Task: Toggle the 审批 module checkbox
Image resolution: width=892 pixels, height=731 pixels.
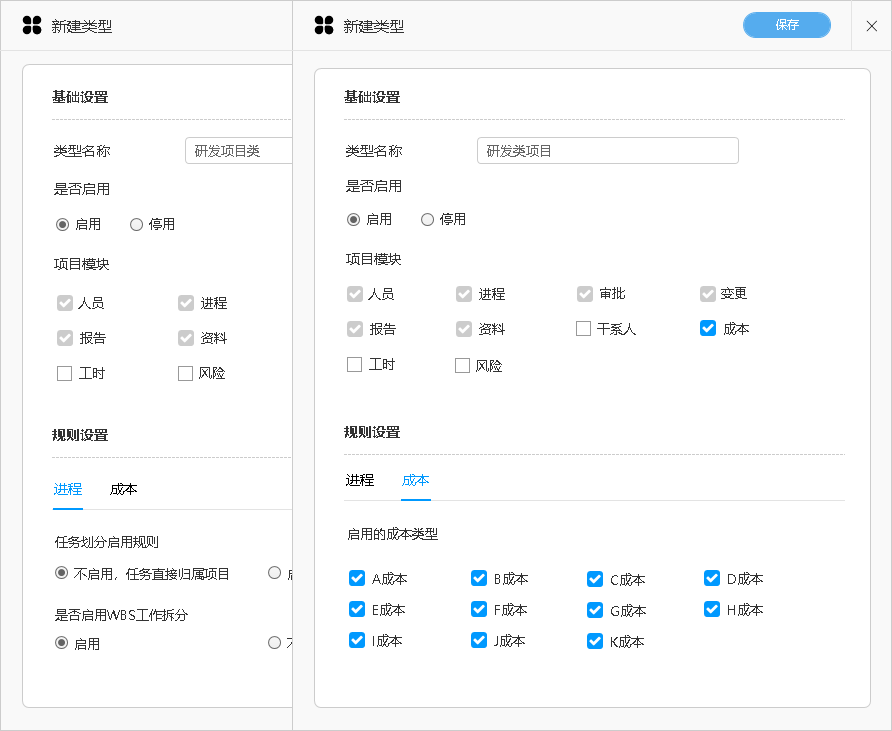Action: click(x=585, y=294)
